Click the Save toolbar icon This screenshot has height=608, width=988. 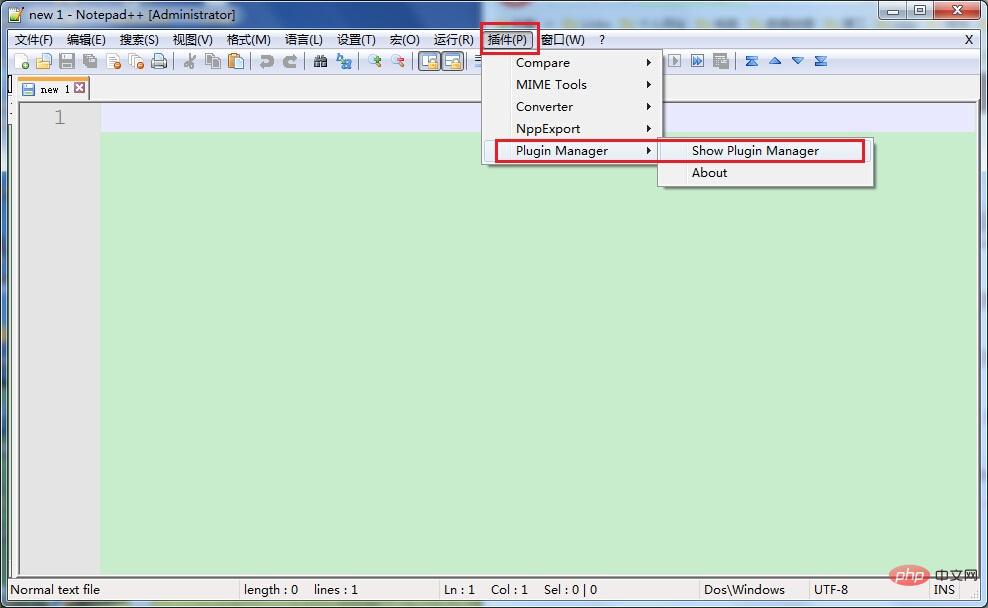[66, 61]
